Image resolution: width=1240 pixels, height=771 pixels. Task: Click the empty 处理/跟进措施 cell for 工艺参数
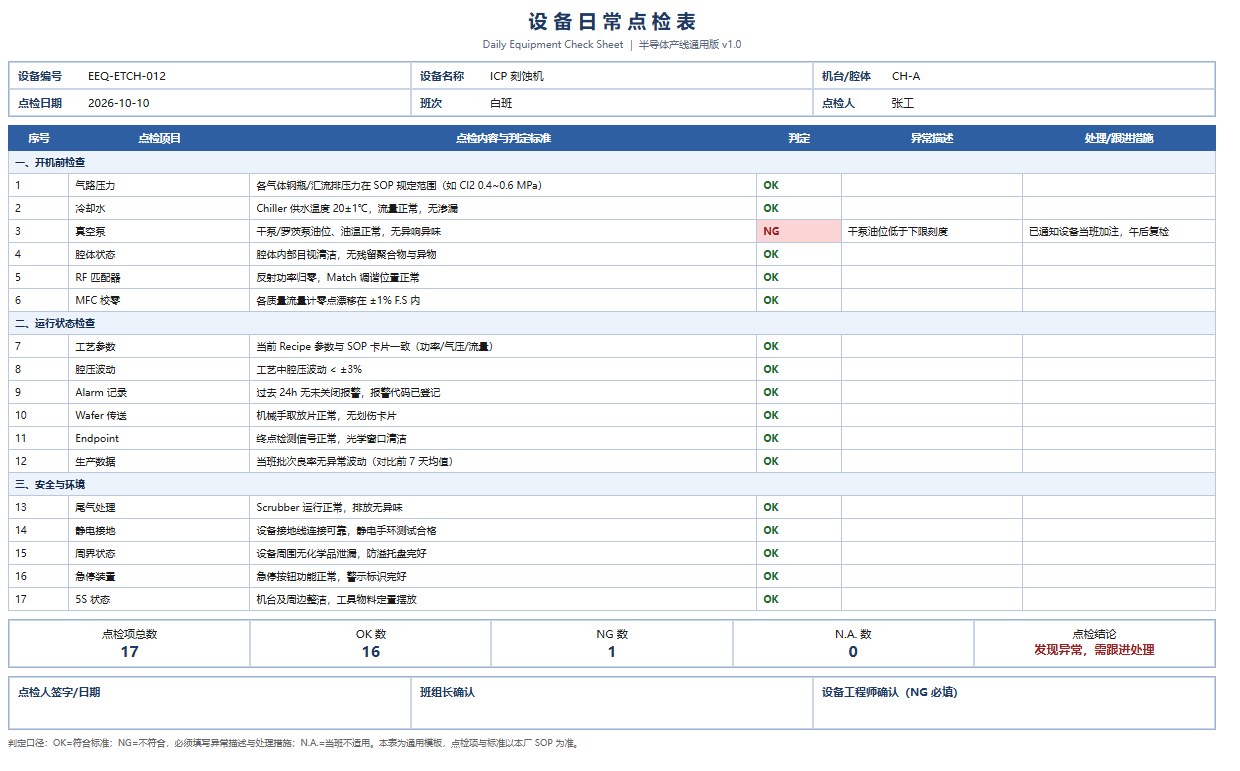point(1119,346)
